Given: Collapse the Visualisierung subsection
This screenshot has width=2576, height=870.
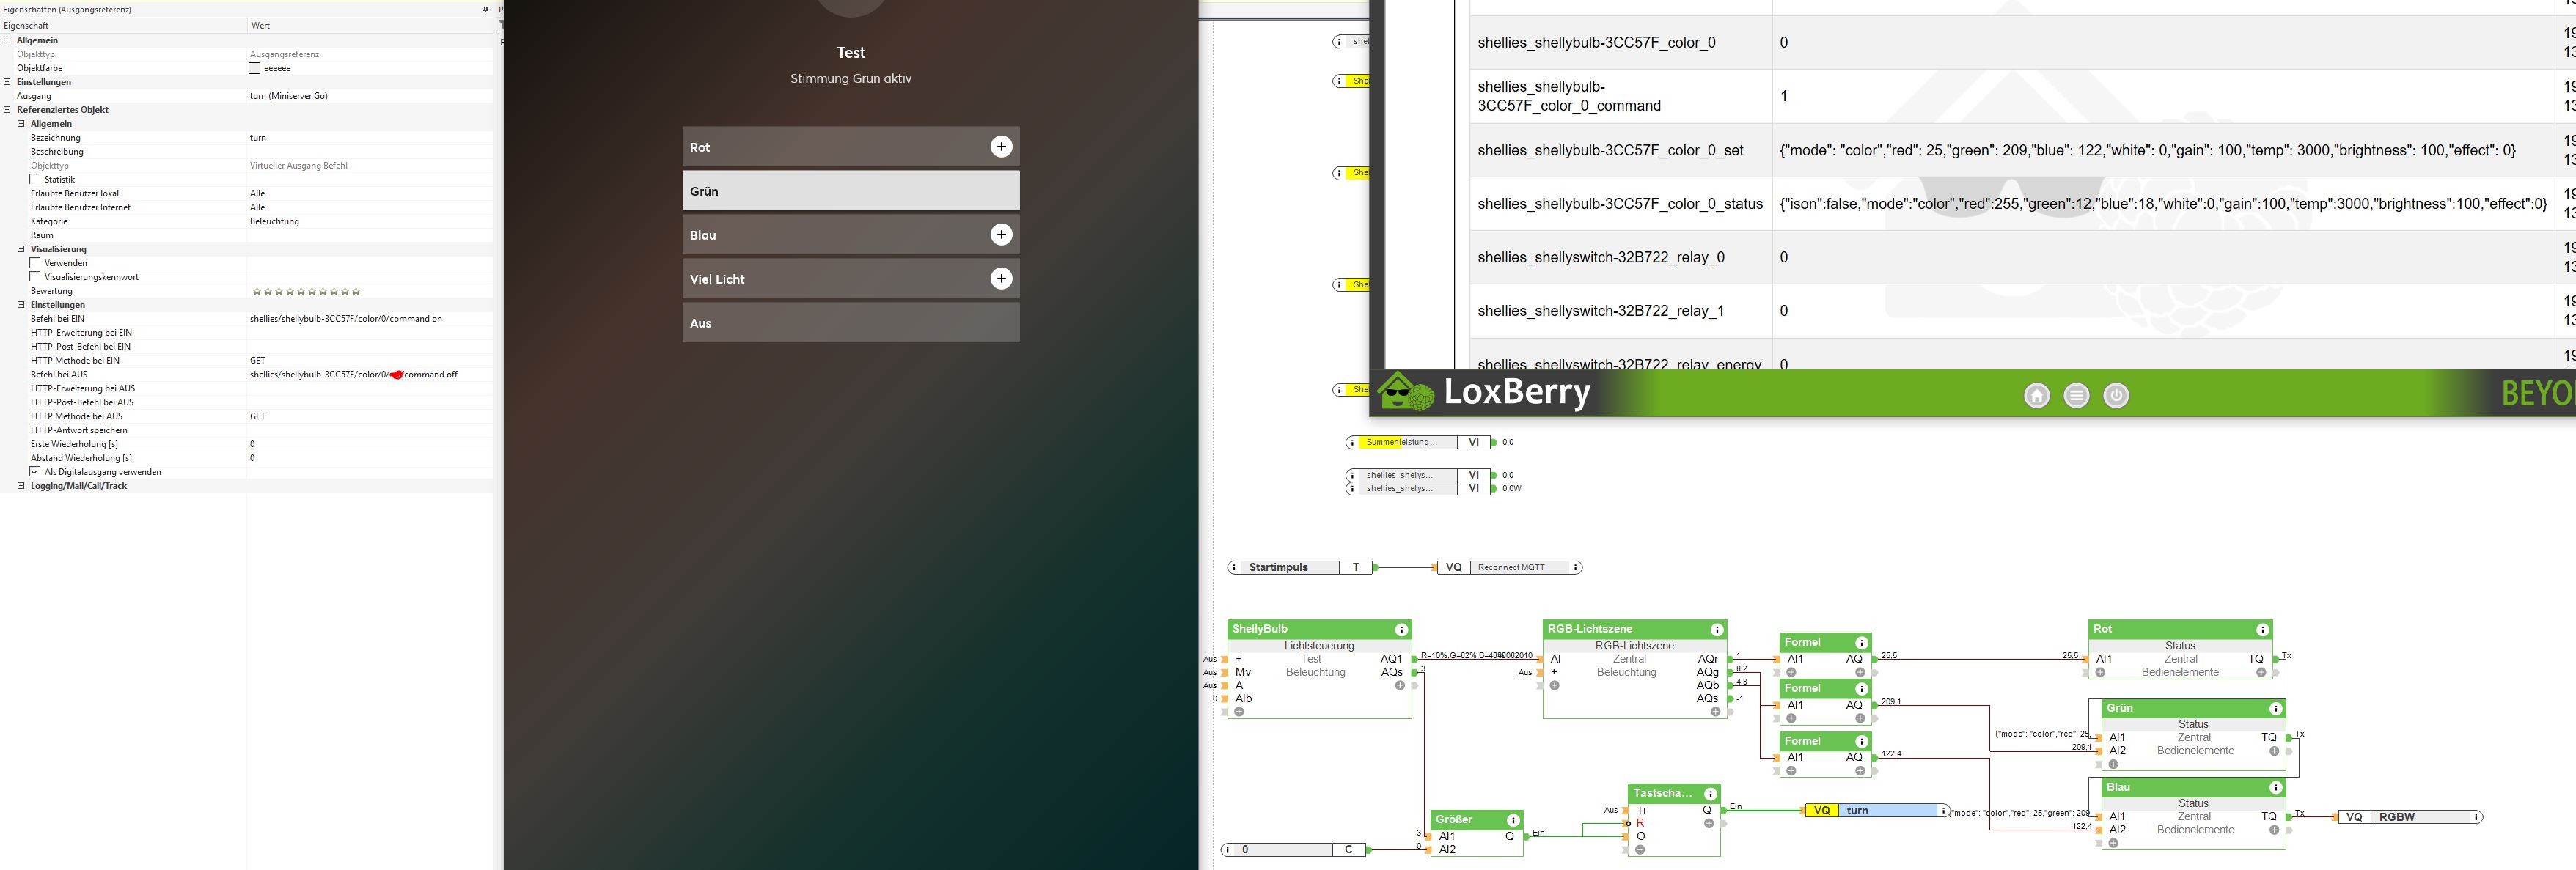Looking at the screenshot, I should pyautogui.click(x=21, y=249).
